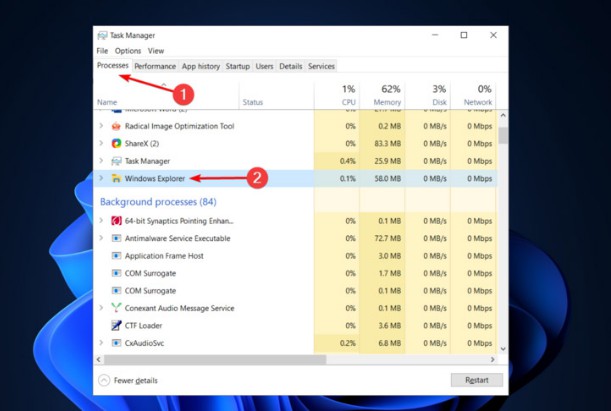The width and height of the screenshot is (611, 411).
Task: Click the Application Frame Host icon
Action: 116,256
